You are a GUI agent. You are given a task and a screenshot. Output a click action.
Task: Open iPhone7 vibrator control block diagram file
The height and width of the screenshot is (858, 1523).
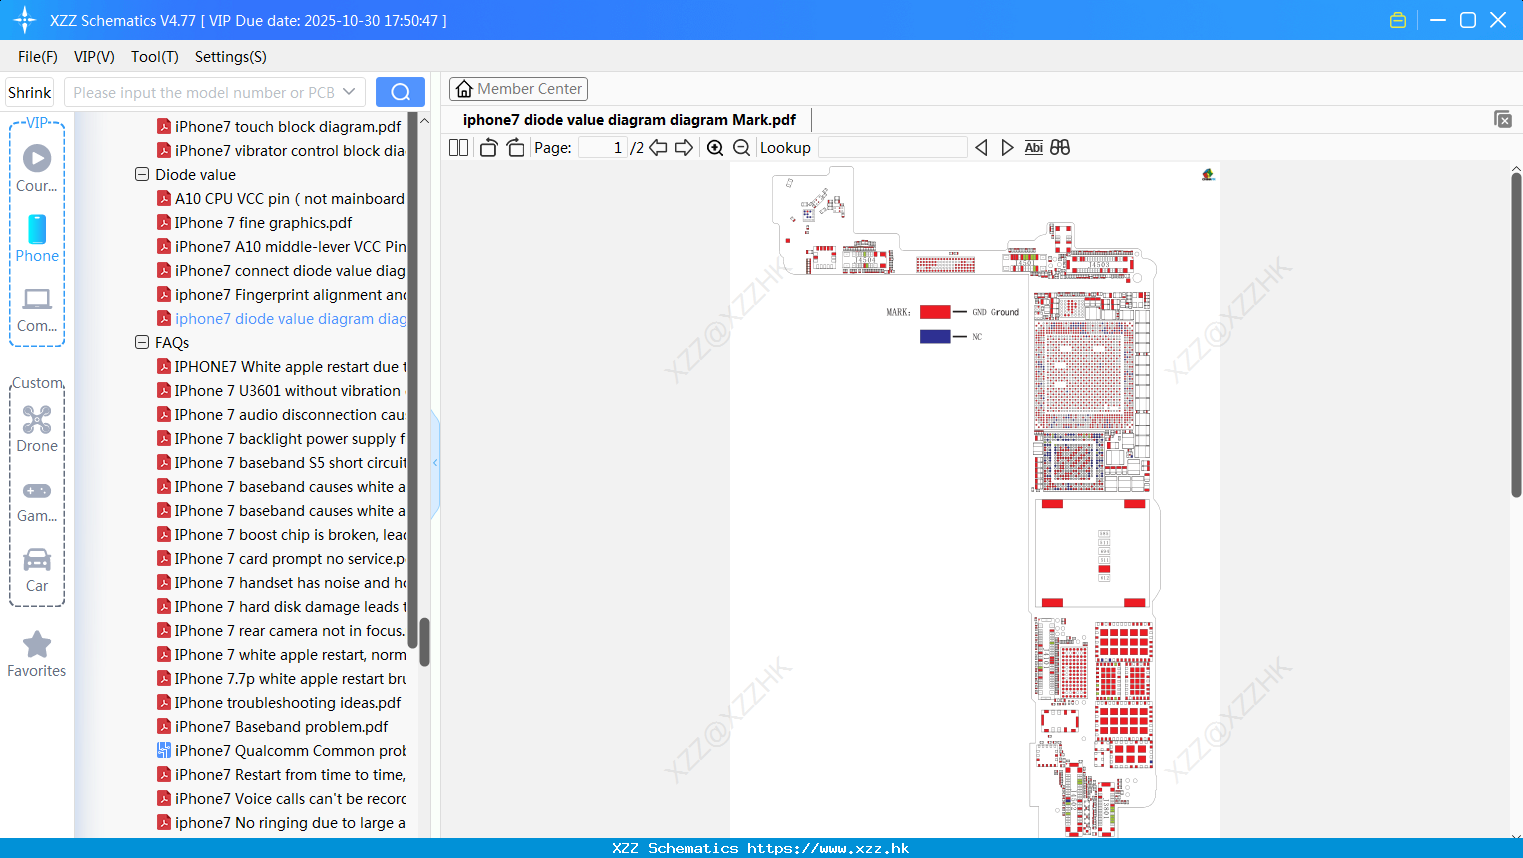click(280, 150)
